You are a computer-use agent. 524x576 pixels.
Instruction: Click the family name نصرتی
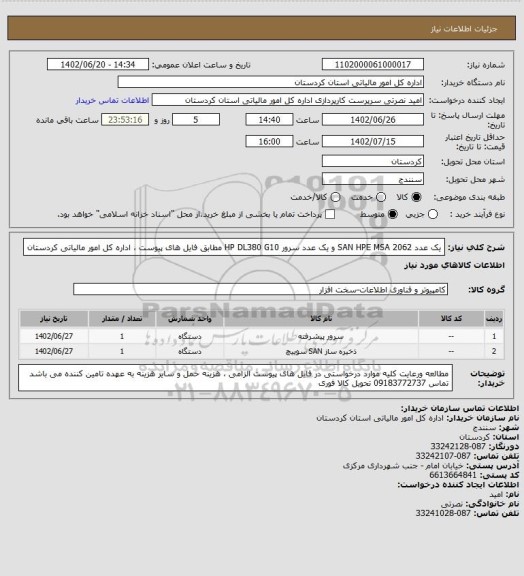pos(451,504)
